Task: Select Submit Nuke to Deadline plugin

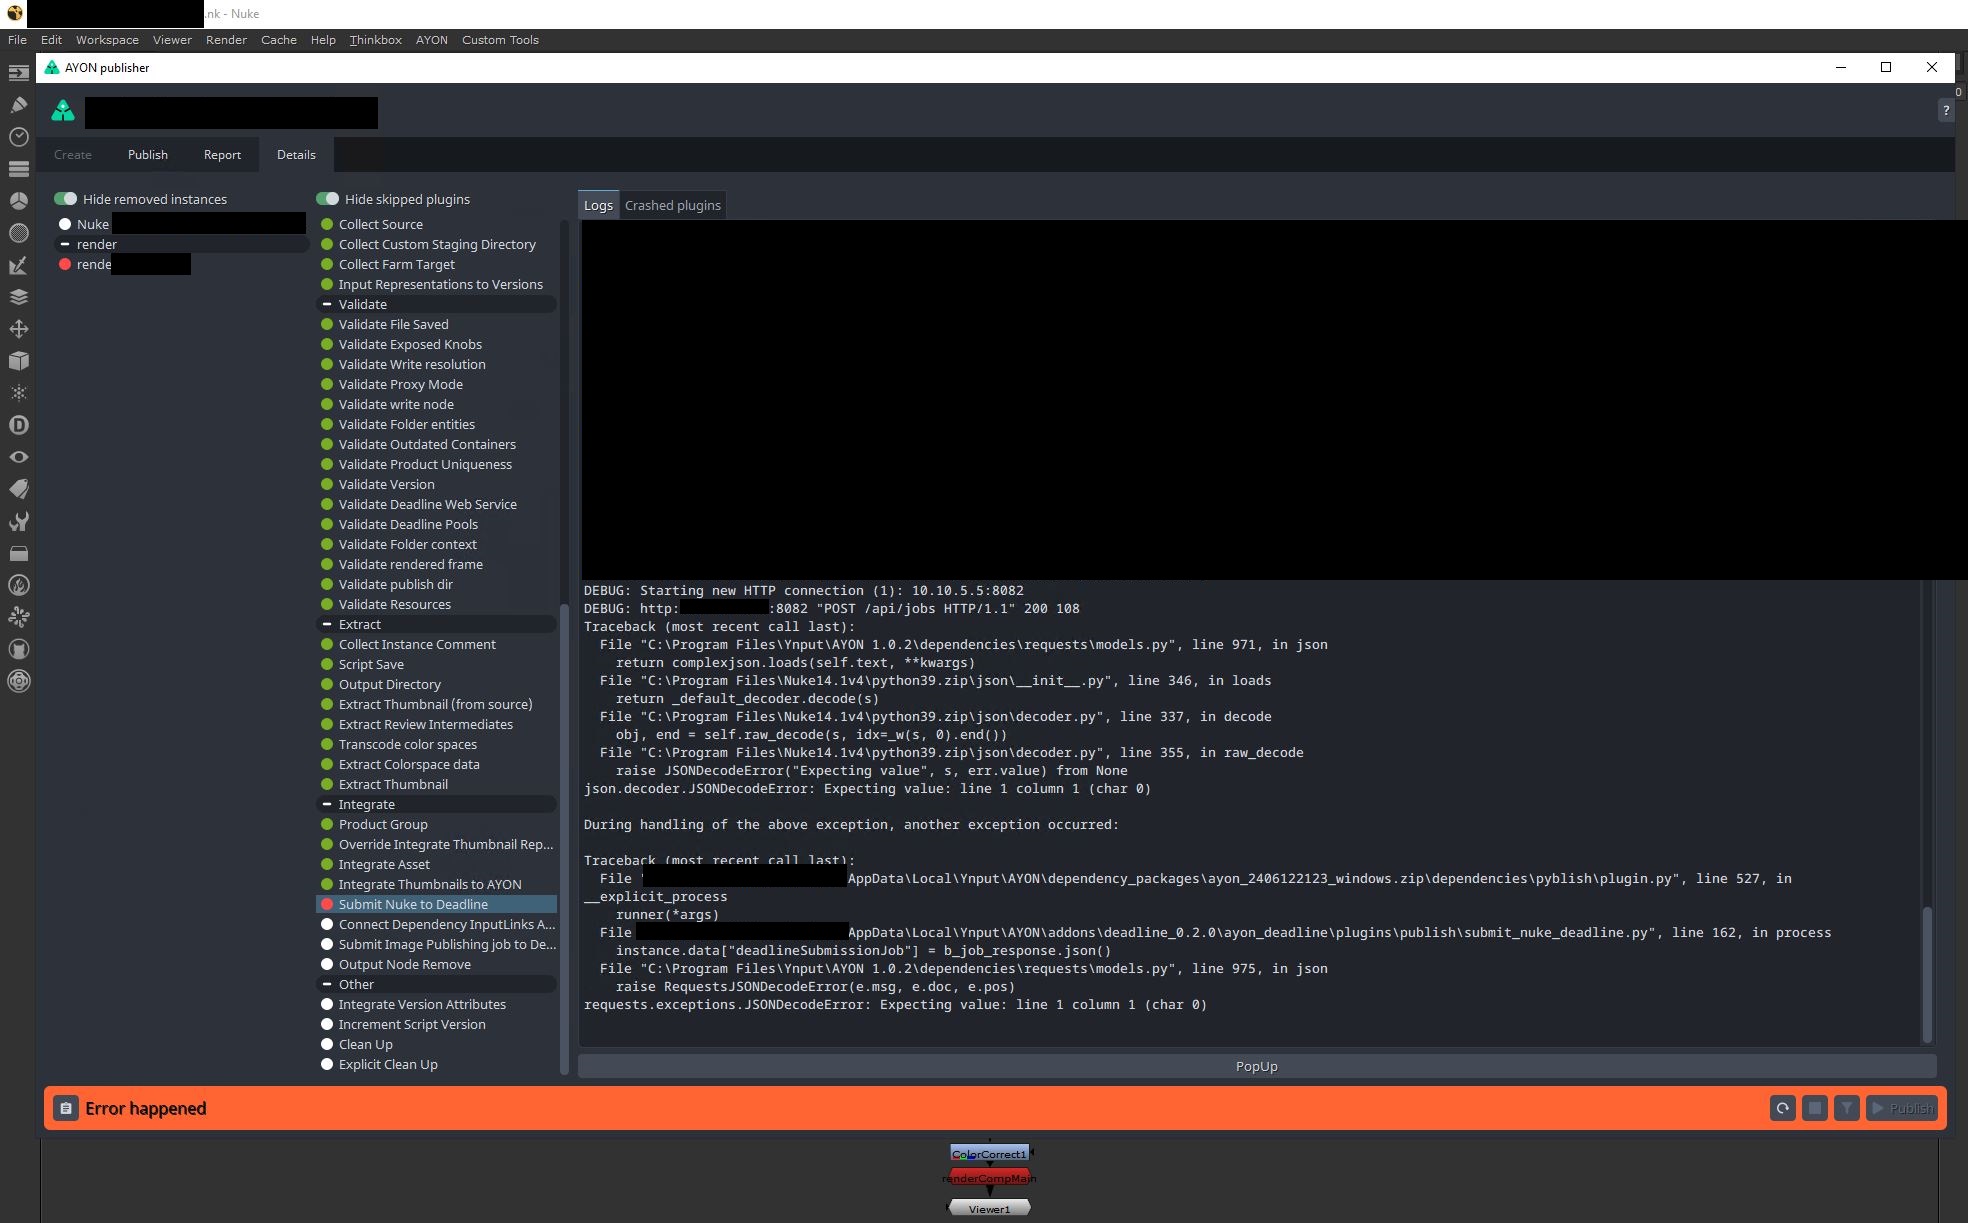Action: point(413,904)
